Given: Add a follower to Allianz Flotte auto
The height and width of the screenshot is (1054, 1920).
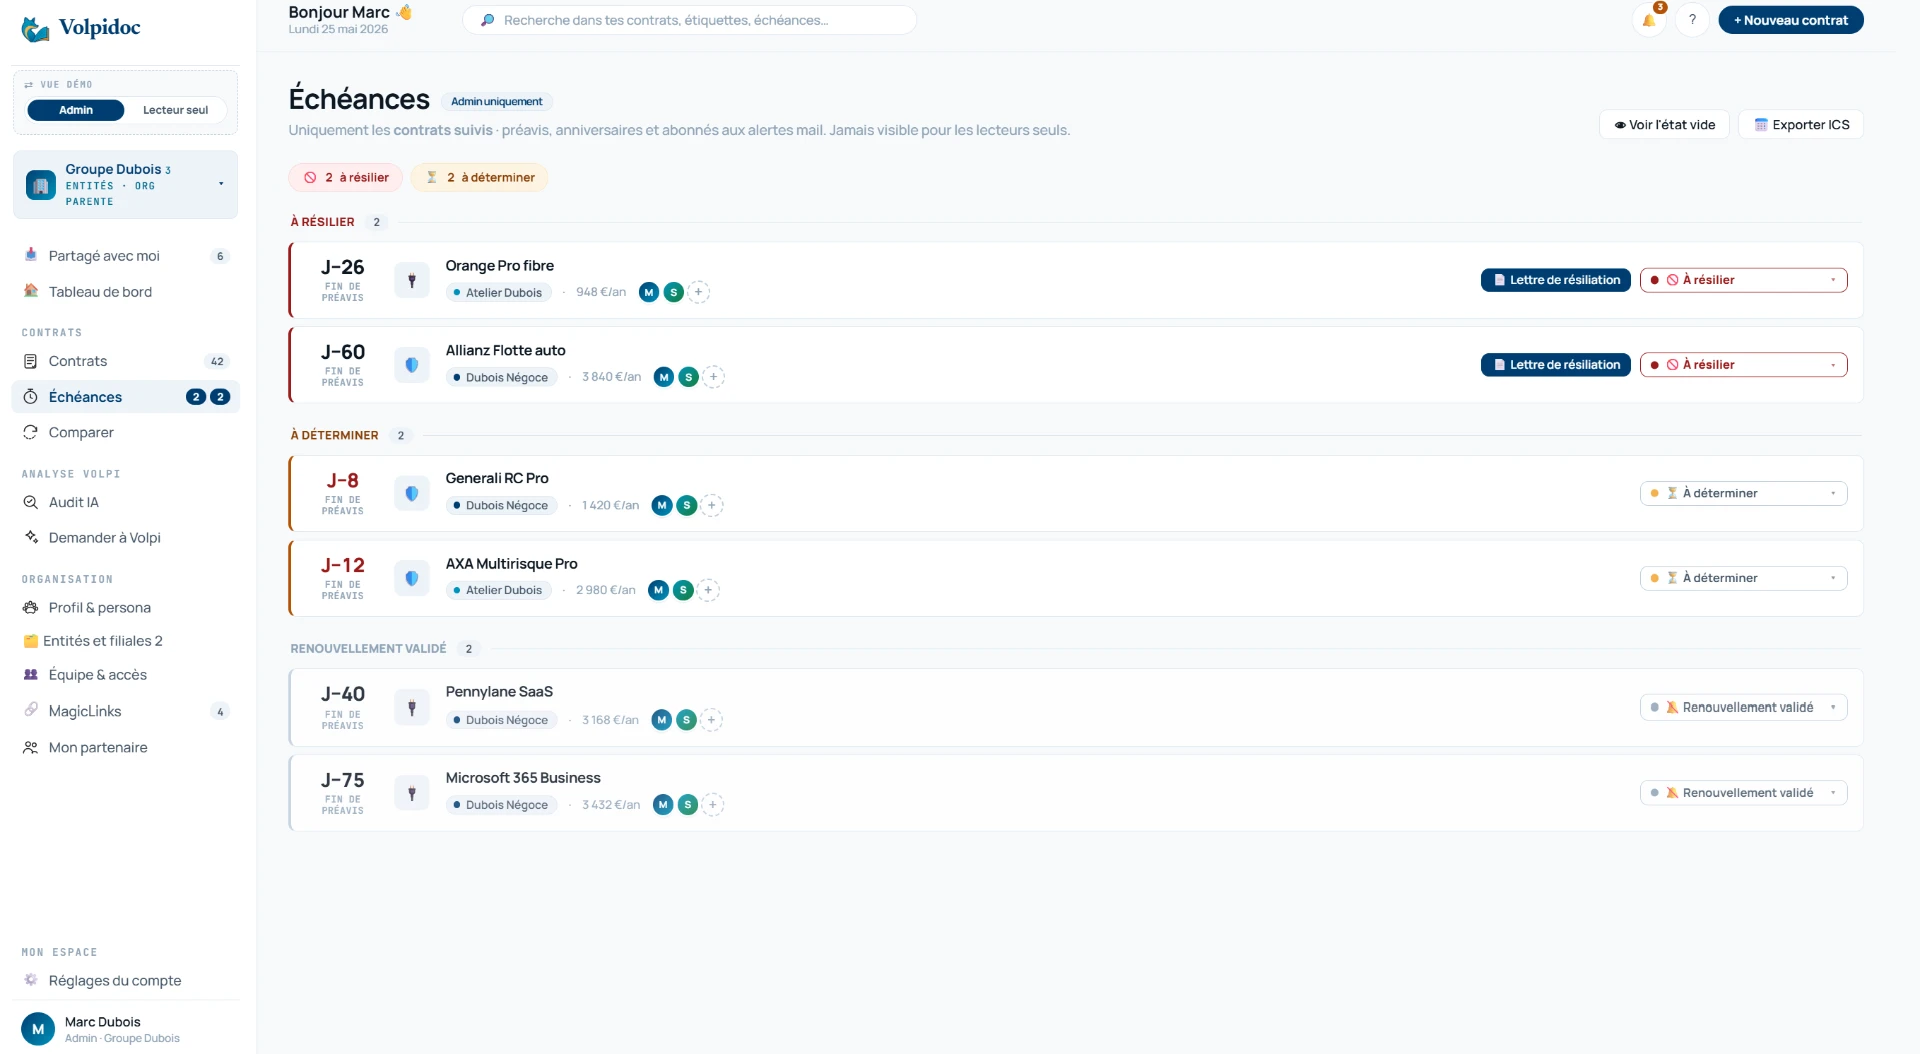Looking at the screenshot, I should (x=714, y=378).
